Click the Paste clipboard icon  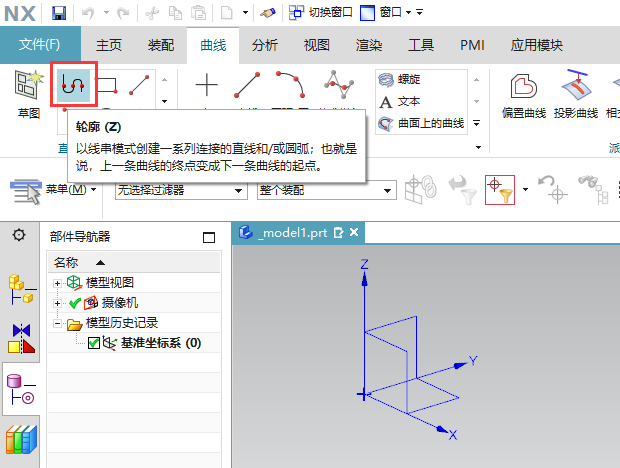pyautogui.click(x=198, y=13)
